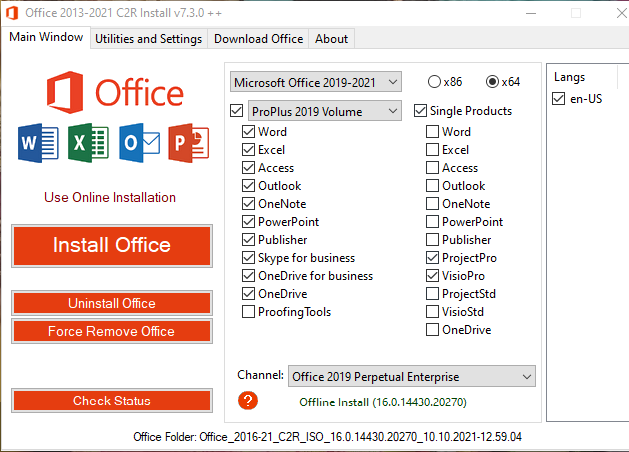Expand the Channel Office 2019 Perpetual Enterprise dropdown
The width and height of the screenshot is (629, 452).
click(x=412, y=376)
